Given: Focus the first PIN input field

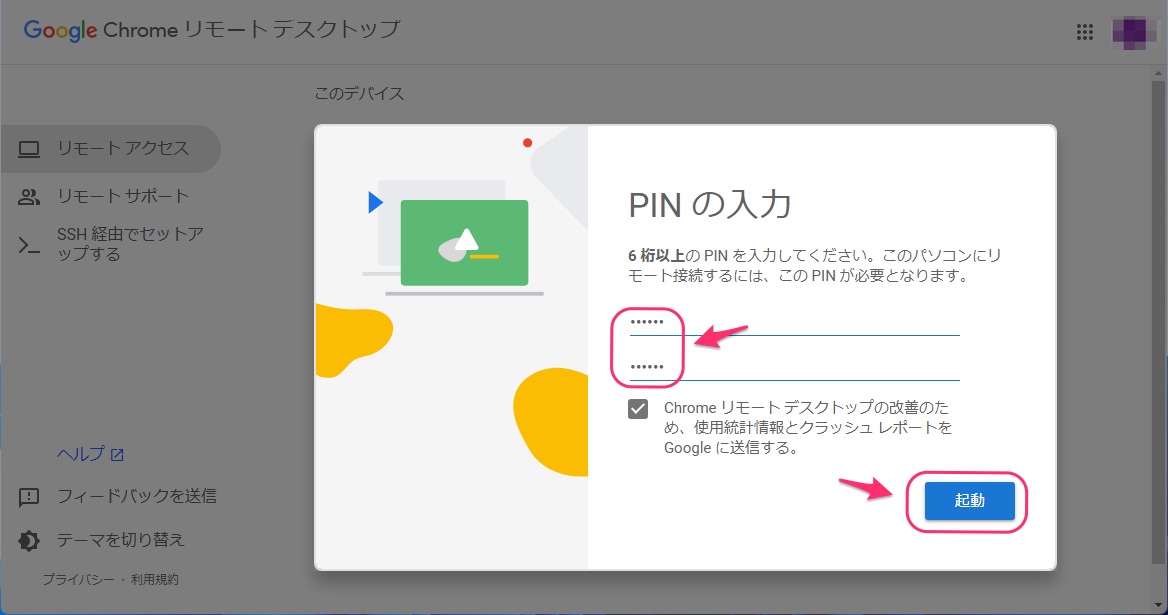Looking at the screenshot, I should (794, 323).
